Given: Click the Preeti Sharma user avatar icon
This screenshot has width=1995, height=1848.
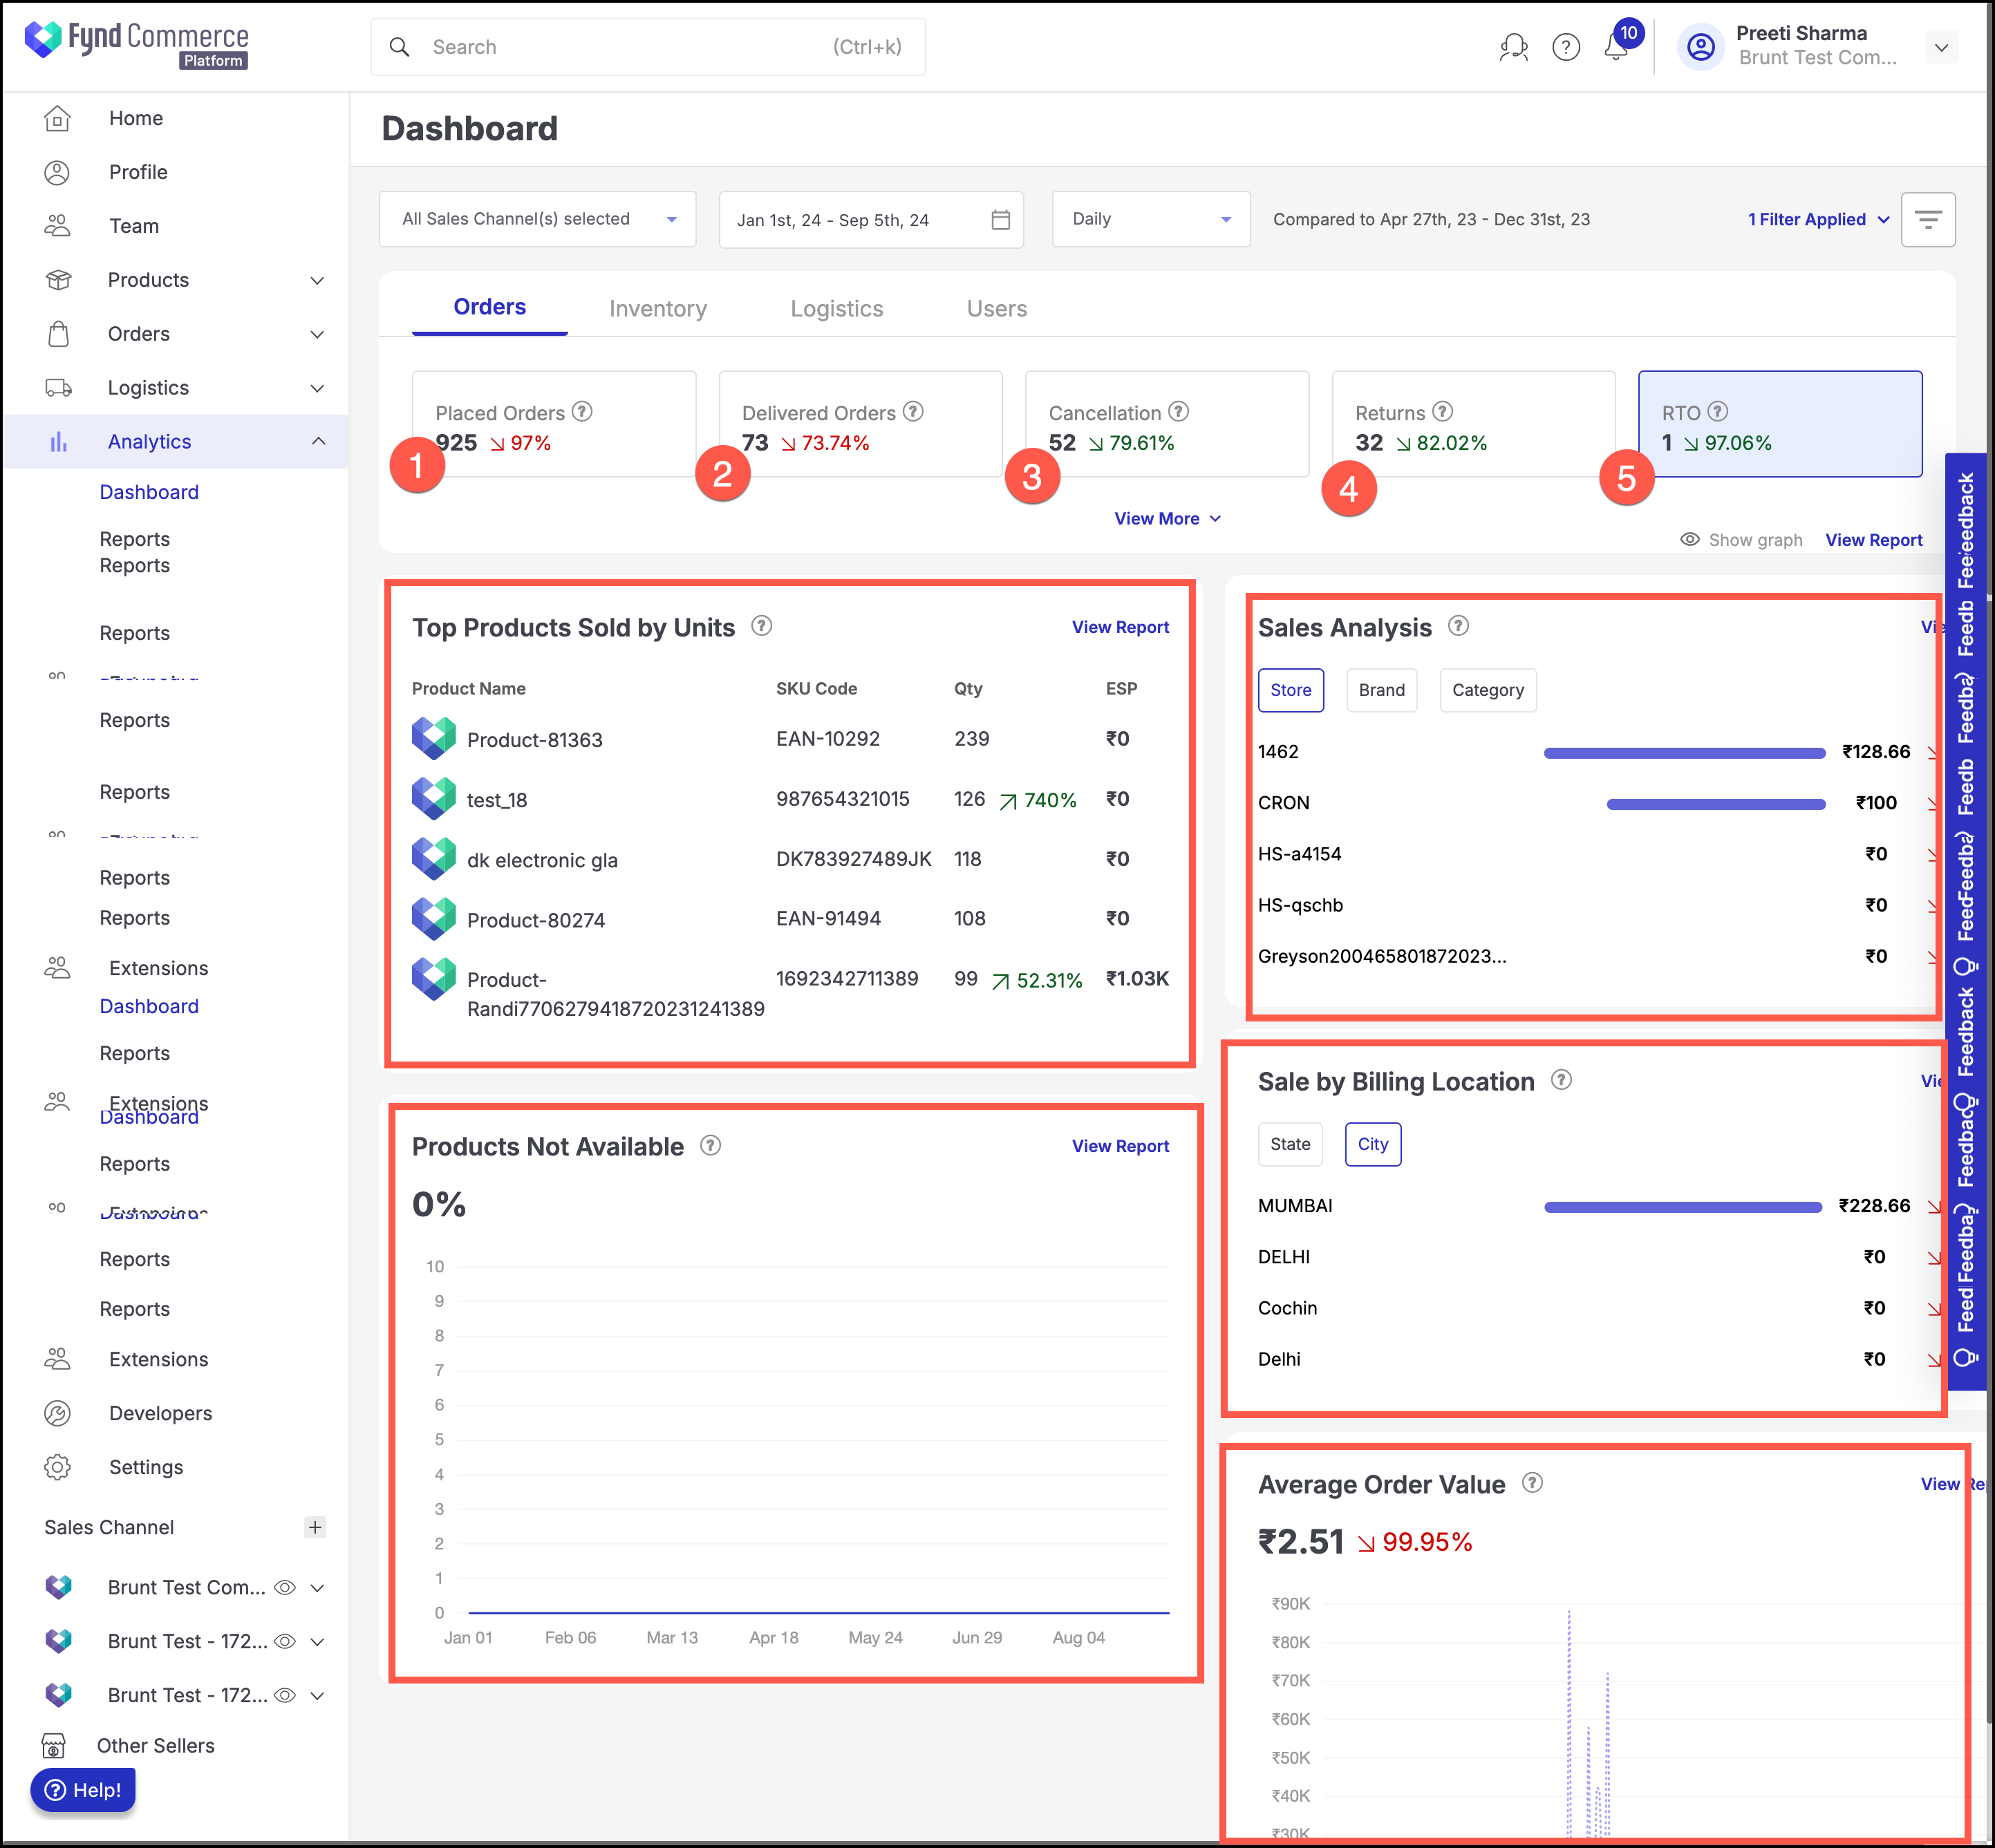Looking at the screenshot, I should pyautogui.click(x=1701, y=47).
